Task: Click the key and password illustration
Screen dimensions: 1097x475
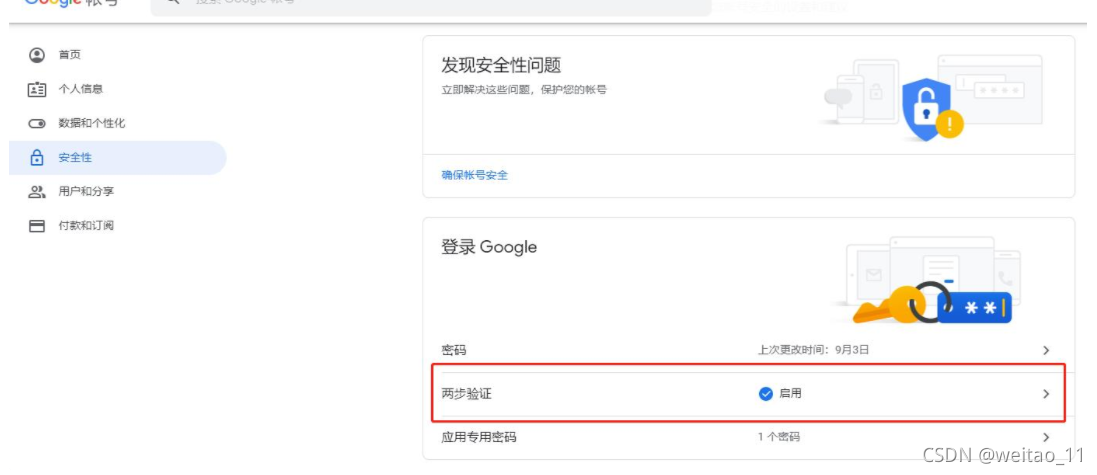Action: (x=926, y=280)
